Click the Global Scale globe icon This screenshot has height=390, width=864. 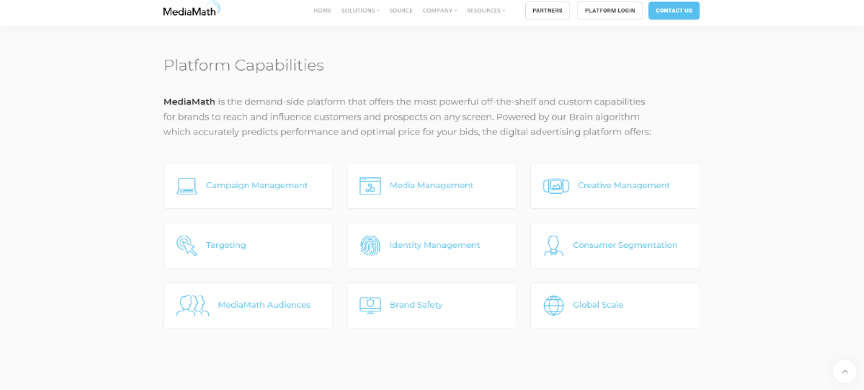pos(553,305)
